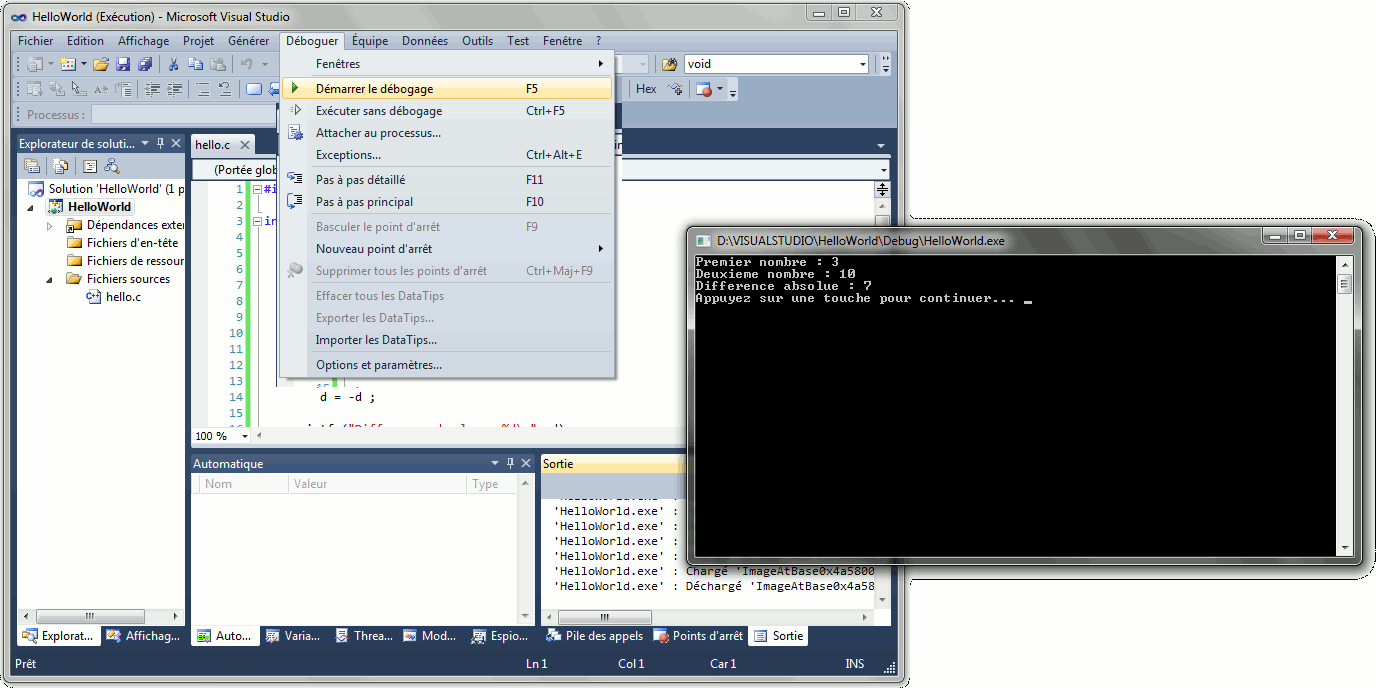
Task: Open the Add New Item dropdown arrow
Action: (84, 64)
